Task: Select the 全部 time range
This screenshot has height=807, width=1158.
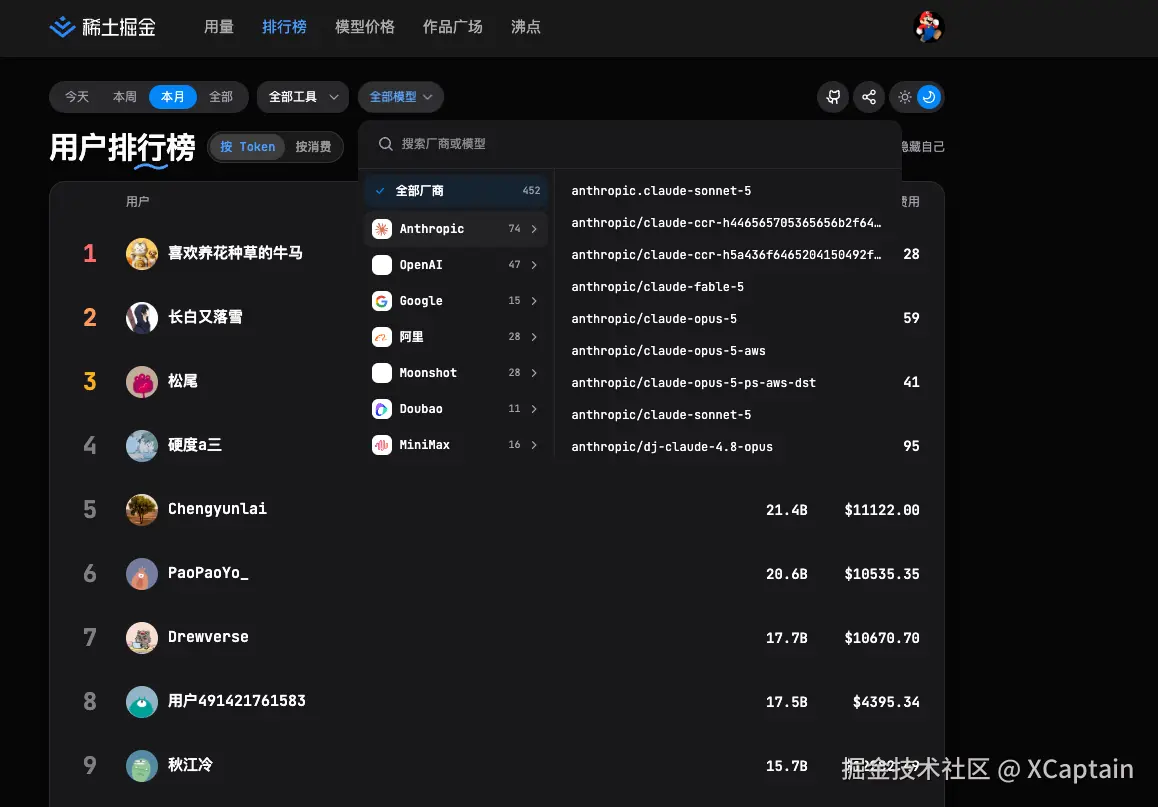Action: (x=221, y=97)
